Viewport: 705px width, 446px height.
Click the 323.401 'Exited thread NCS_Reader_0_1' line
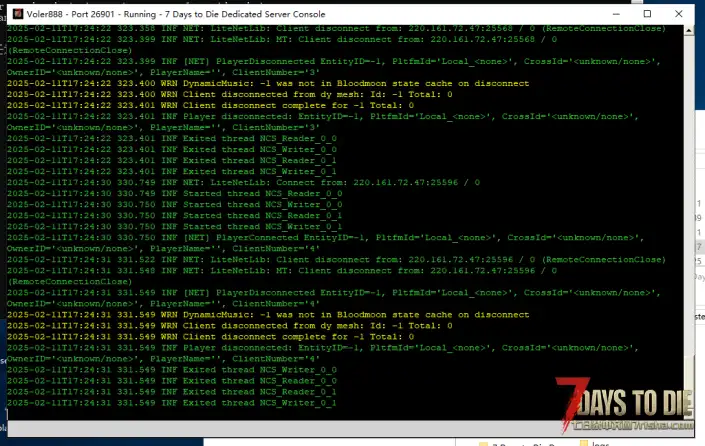(172, 161)
